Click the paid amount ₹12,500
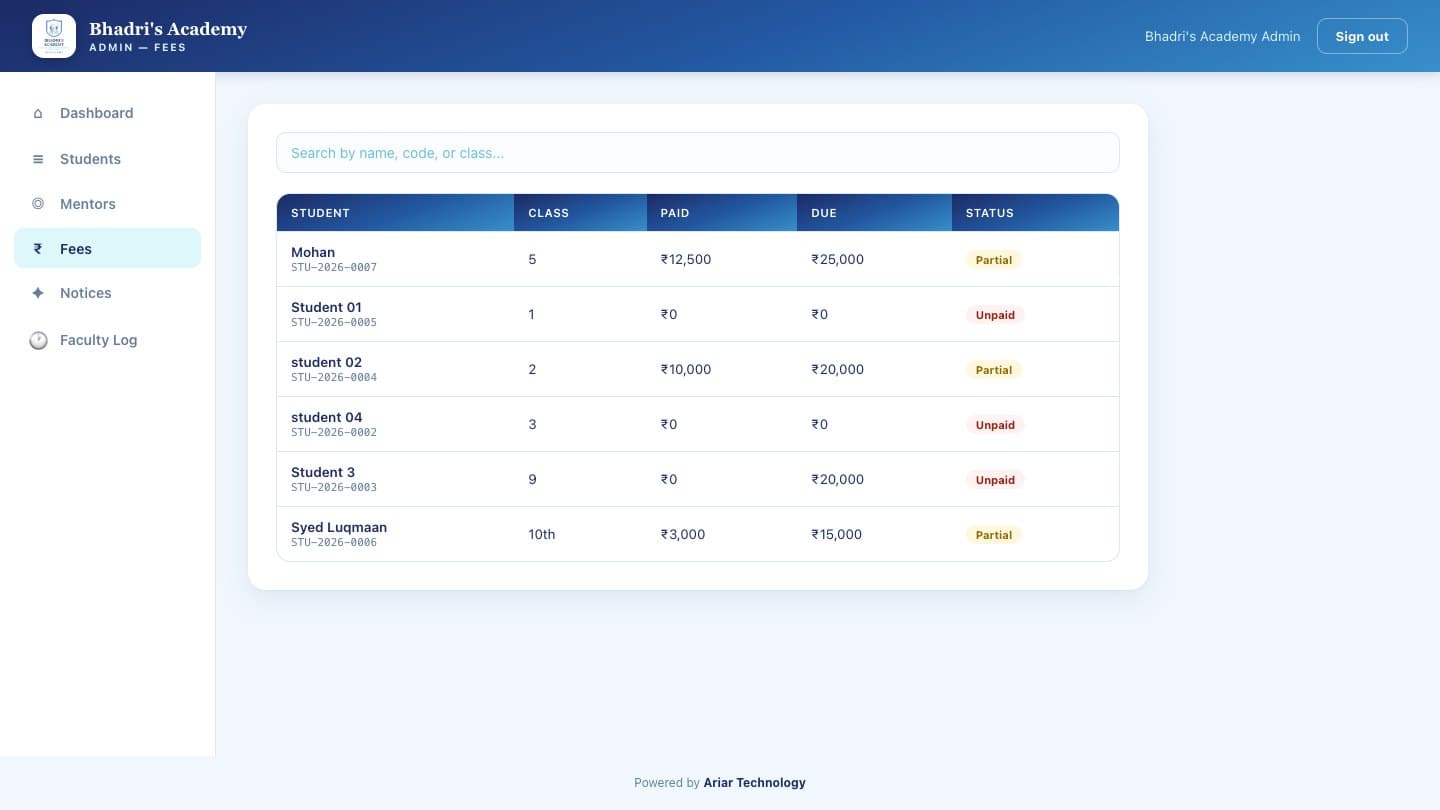Image resolution: width=1440 pixels, height=810 pixels. point(686,259)
